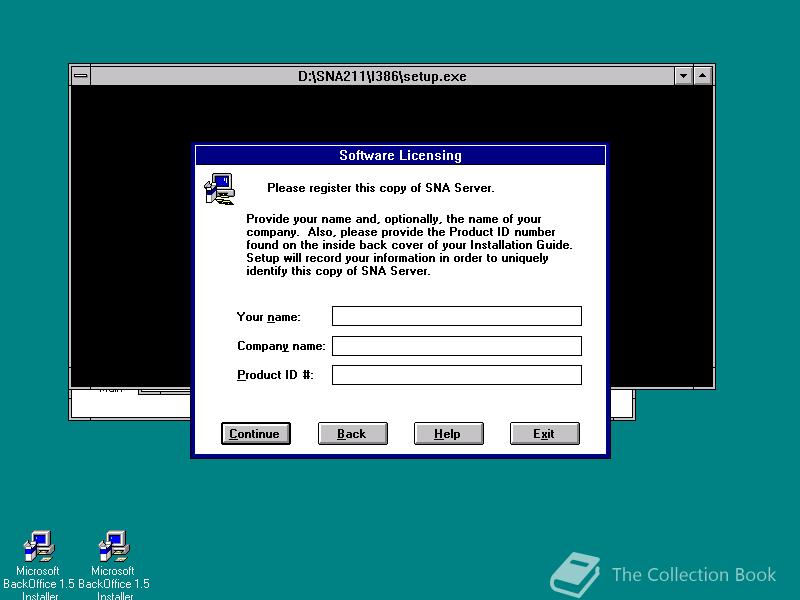
Task: Click the setup computer icon in dialog
Action: pos(219,189)
